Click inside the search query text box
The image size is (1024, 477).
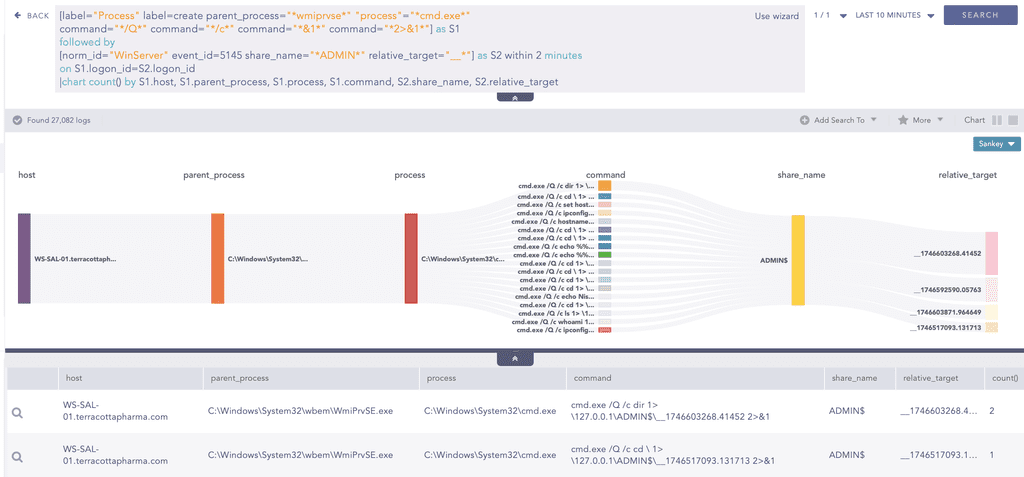click(x=400, y=50)
